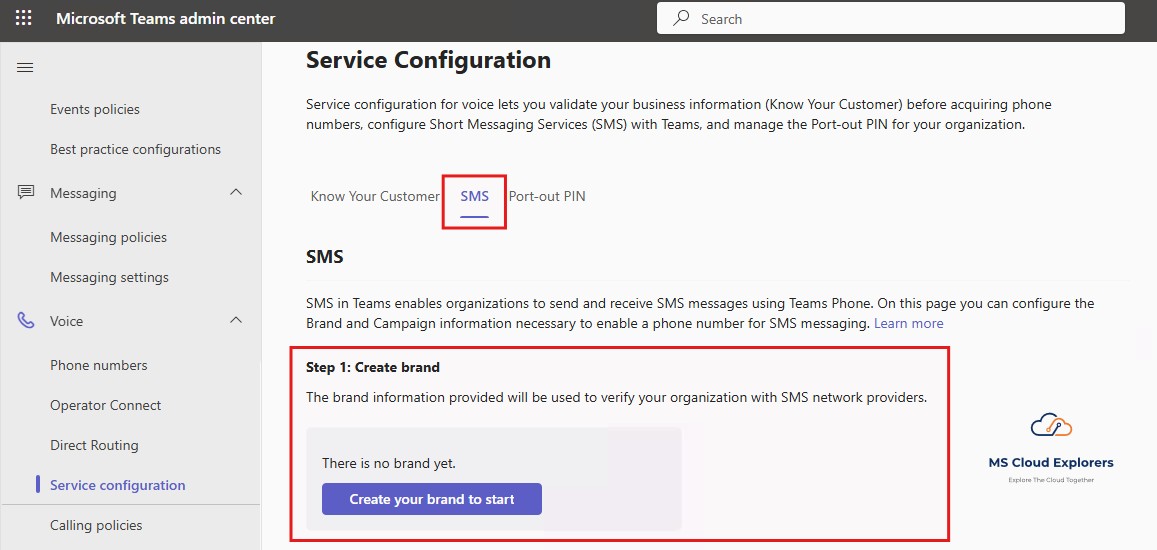This screenshot has width=1157, height=550.
Task: Open Messaging settings page
Action: (109, 278)
